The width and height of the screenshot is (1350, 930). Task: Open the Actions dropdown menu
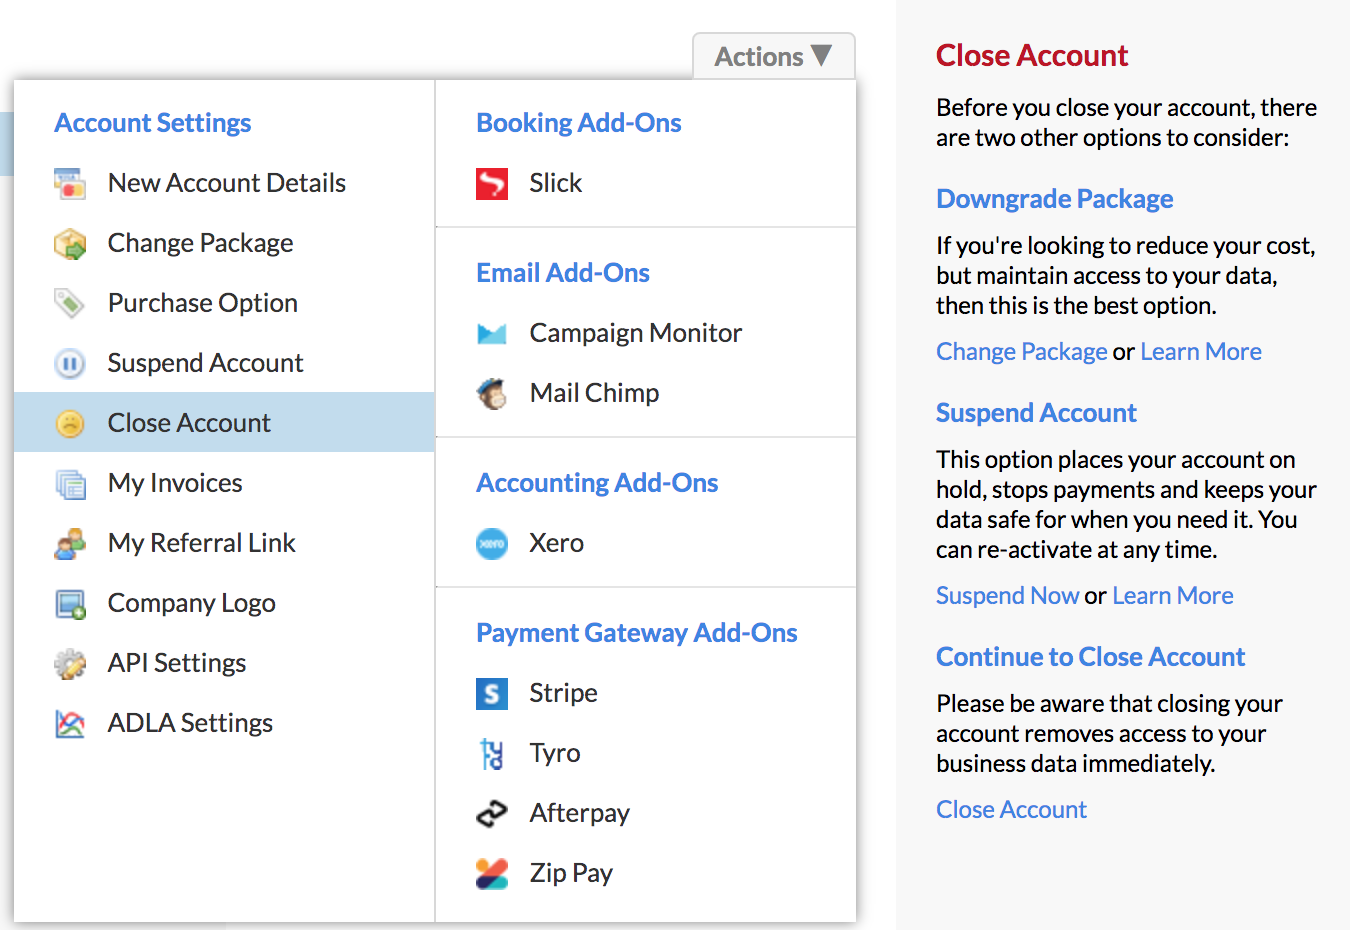pos(773,56)
